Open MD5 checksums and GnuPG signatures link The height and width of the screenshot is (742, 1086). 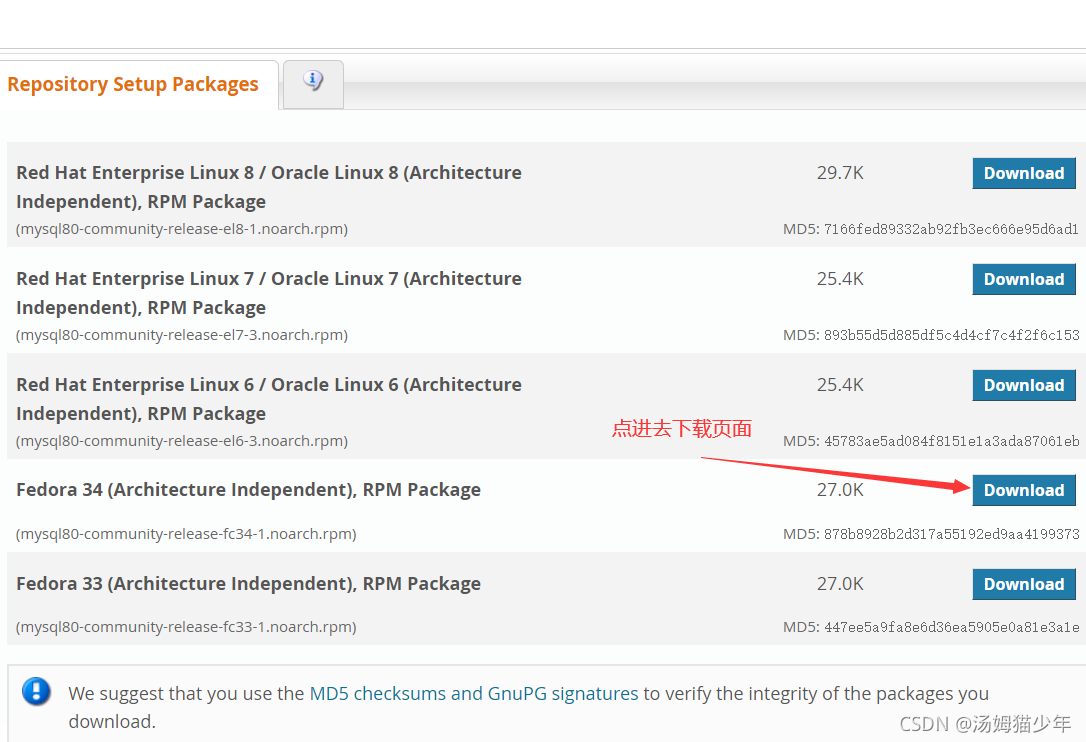474,694
